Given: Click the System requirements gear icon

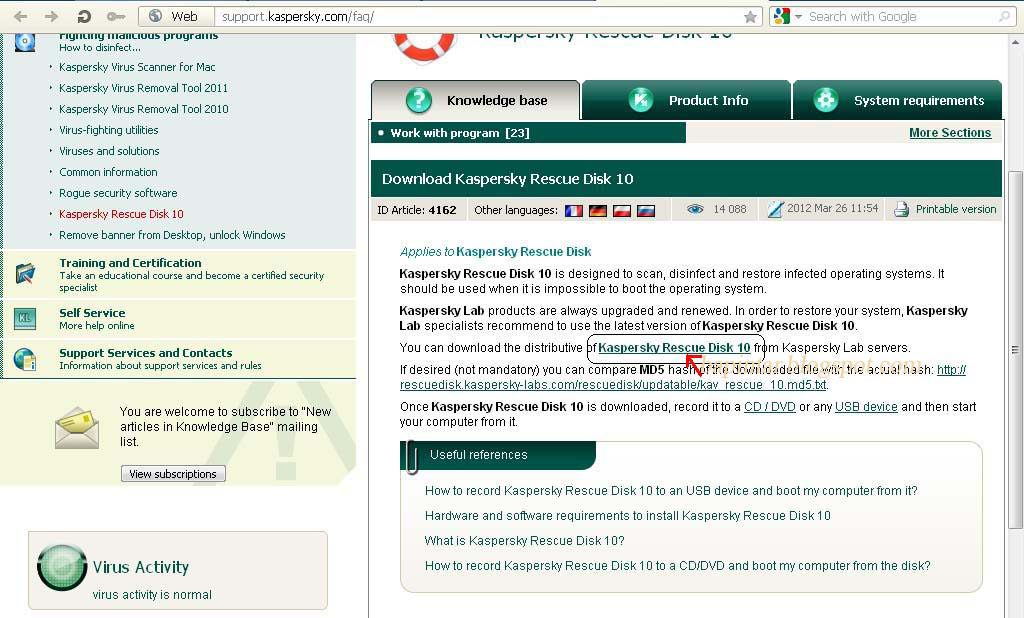Looking at the screenshot, I should click(x=826, y=100).
